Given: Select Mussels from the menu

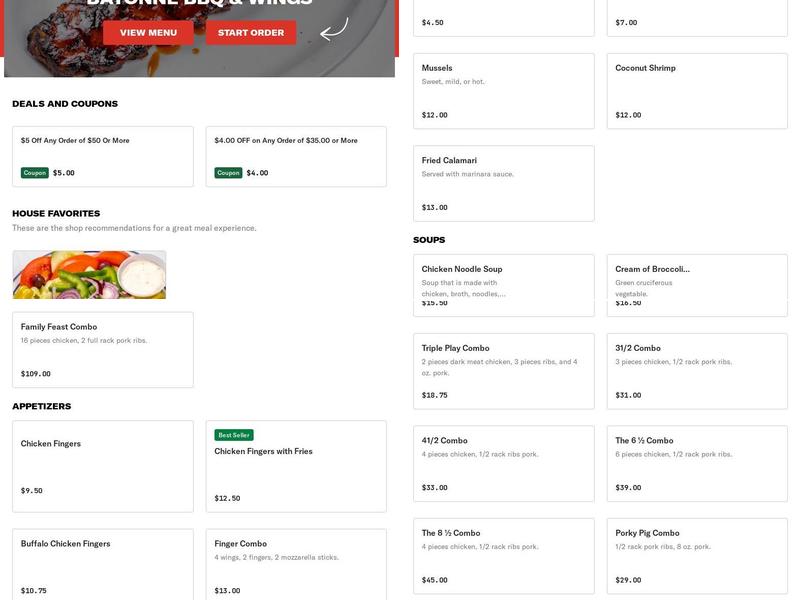Looking at the screenshot, I should (503, 91).
